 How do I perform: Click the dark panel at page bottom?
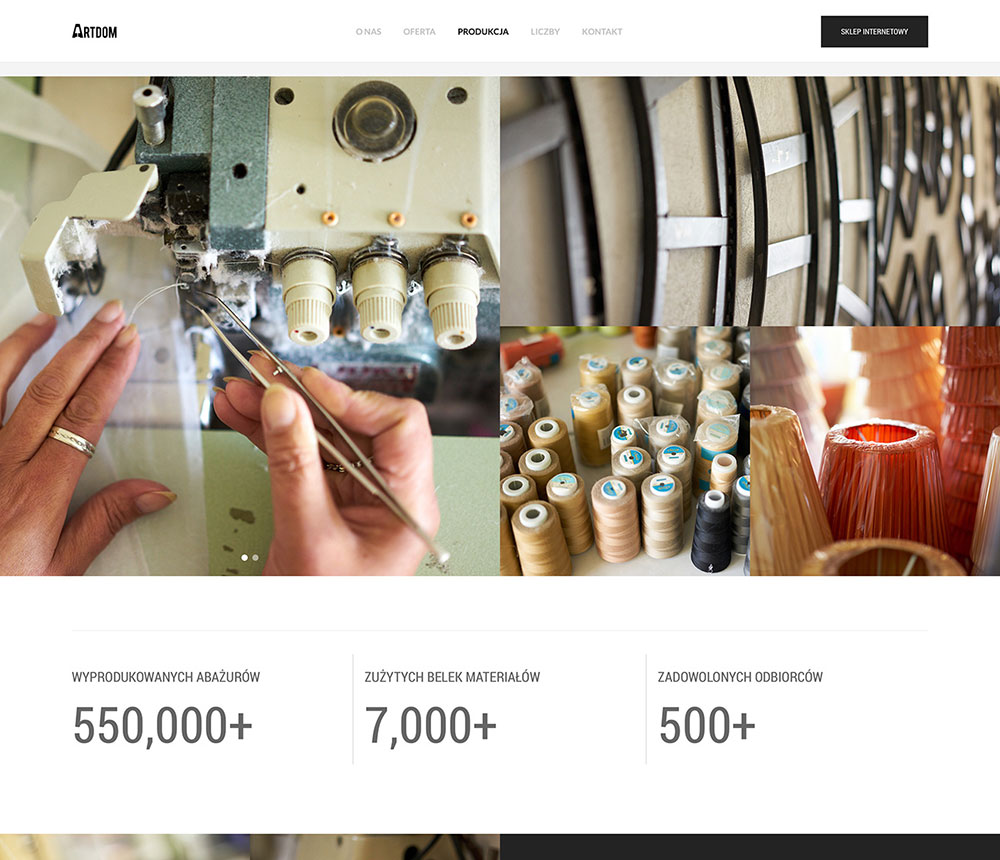(x=750, y=847)
